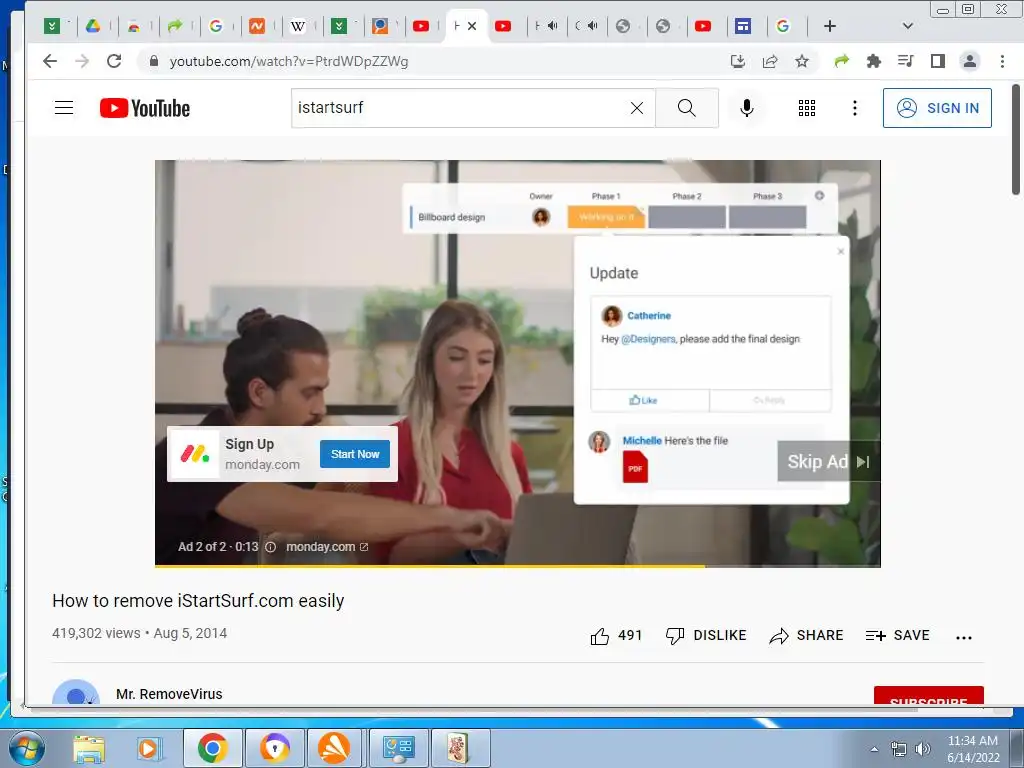
Task: Open Chrome's three-dot main menu
Action: pyautogui.click(x=1002, y=61)
